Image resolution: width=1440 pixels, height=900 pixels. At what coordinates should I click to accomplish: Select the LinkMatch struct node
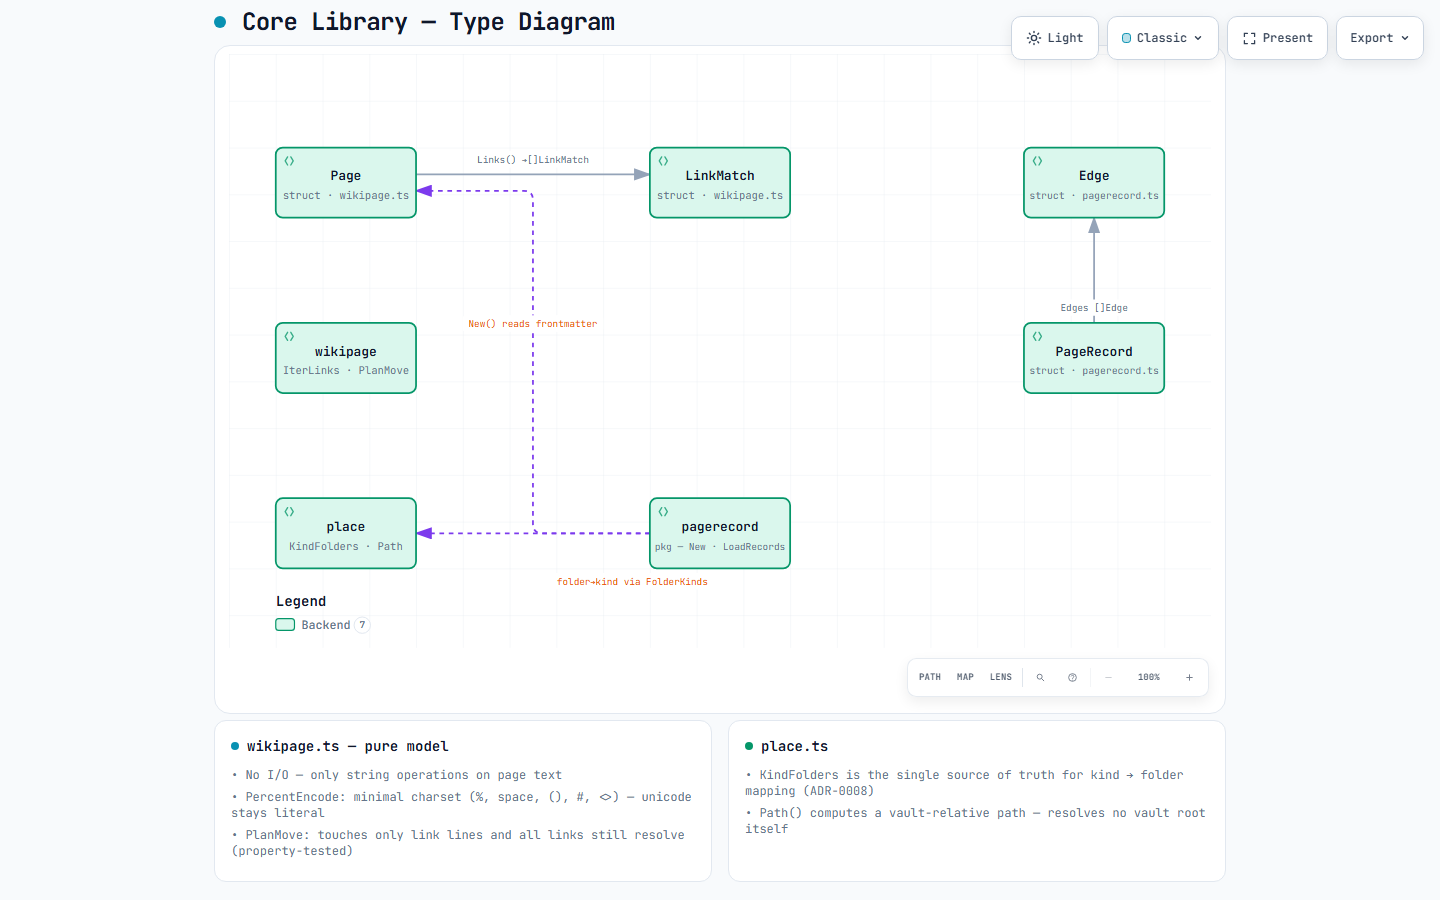click(720, 183)
